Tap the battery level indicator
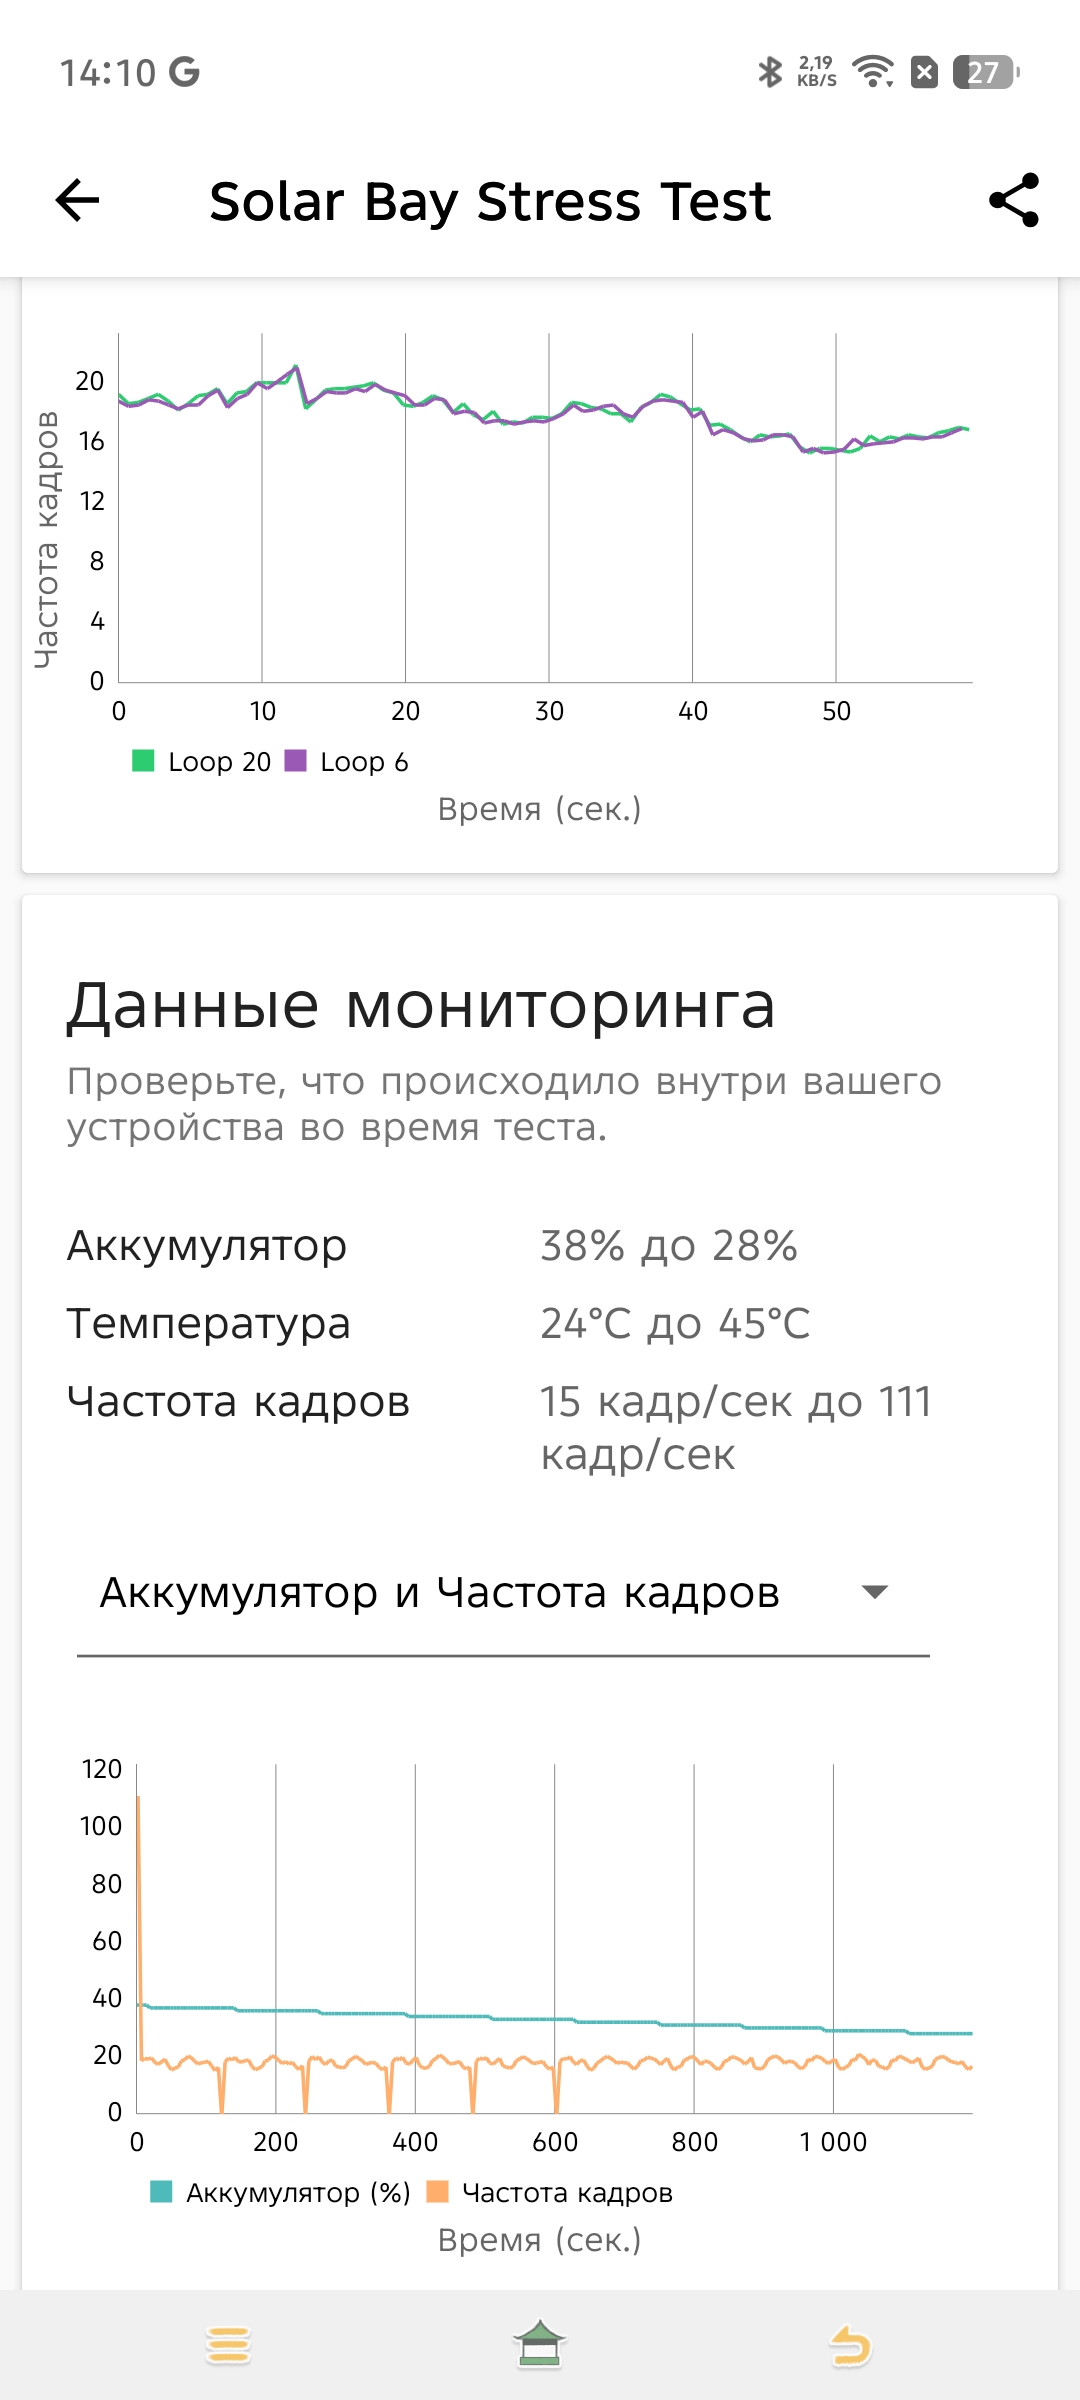1080x2400 pixels. tap(985, 72)
